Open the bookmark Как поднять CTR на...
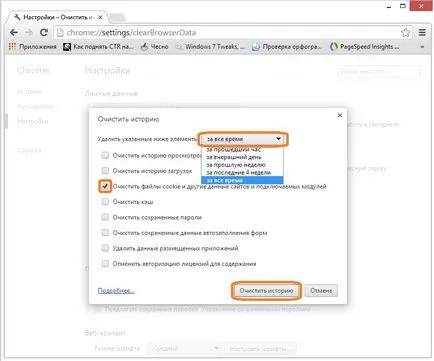434x361 pixels. click(x=98, y=47)
